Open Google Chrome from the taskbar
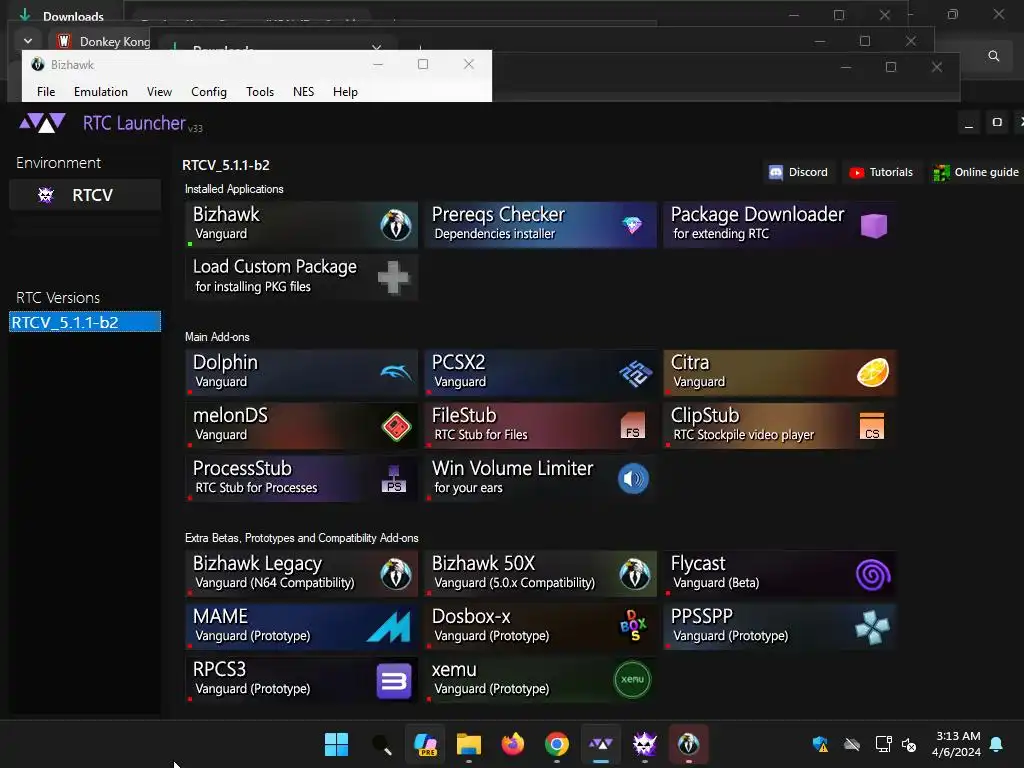Screen dimensions: 1024x768 click(556, 744)
